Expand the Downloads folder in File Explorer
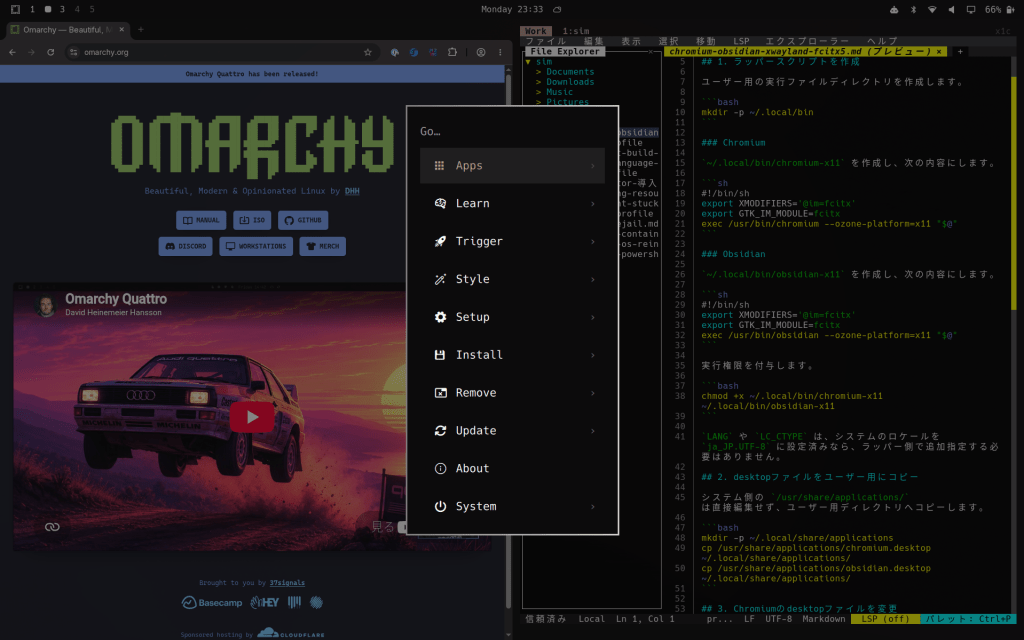 pos(539,82)
